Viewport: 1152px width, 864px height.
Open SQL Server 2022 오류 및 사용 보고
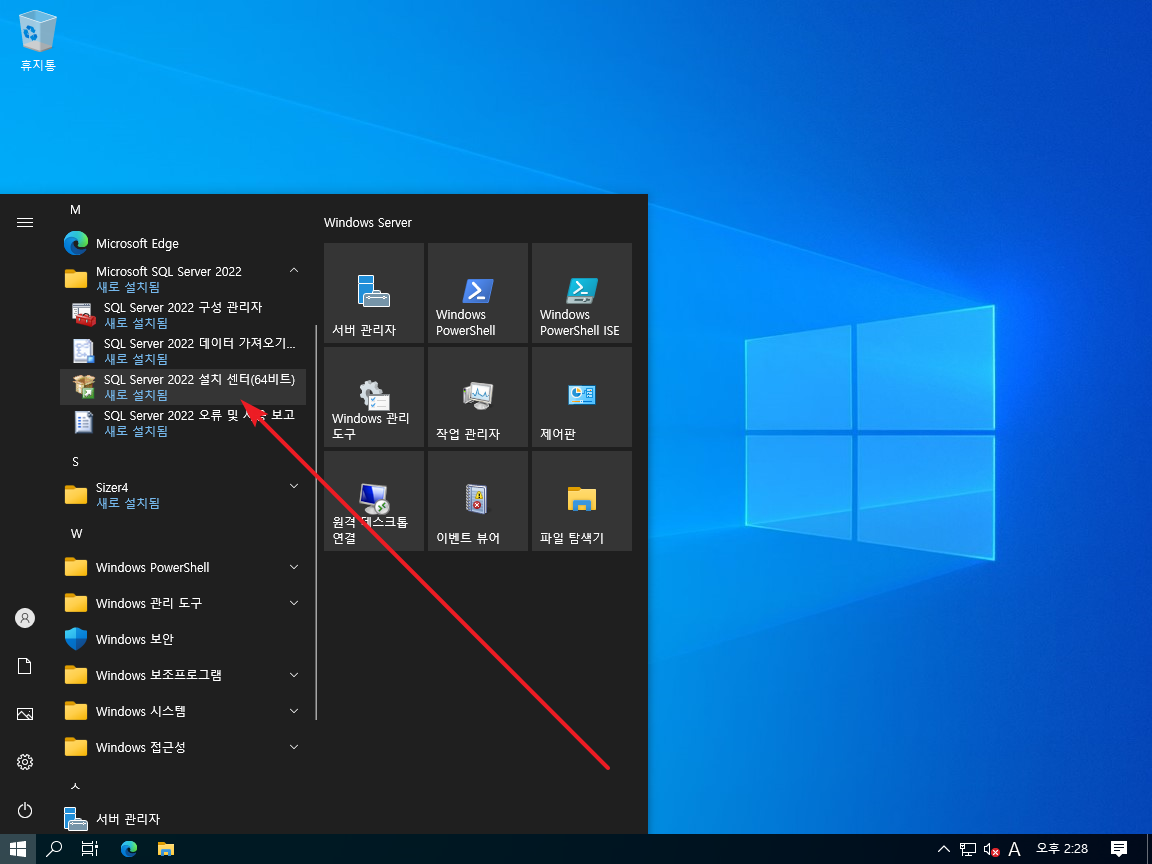(x=183, y=422)
